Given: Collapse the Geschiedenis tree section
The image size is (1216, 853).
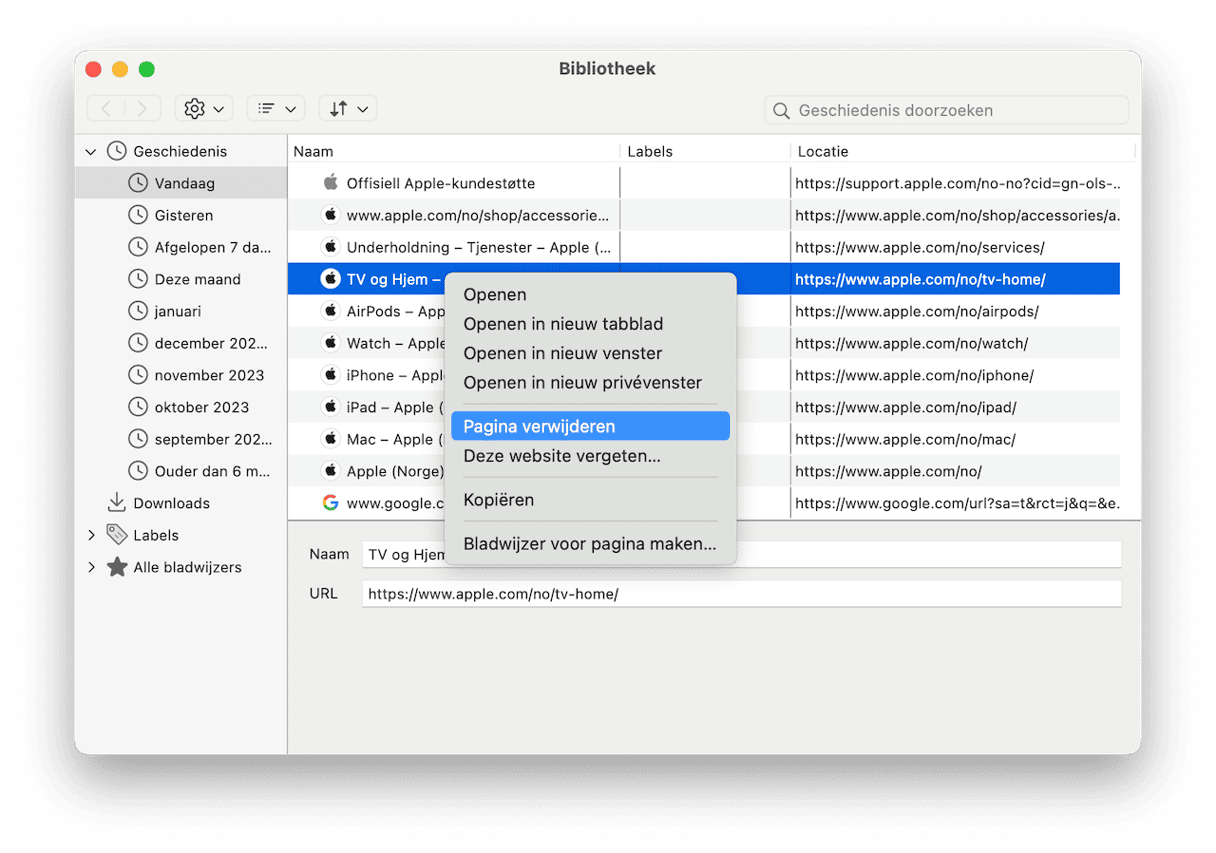Looking at the screenshot, I should point(91,152).
